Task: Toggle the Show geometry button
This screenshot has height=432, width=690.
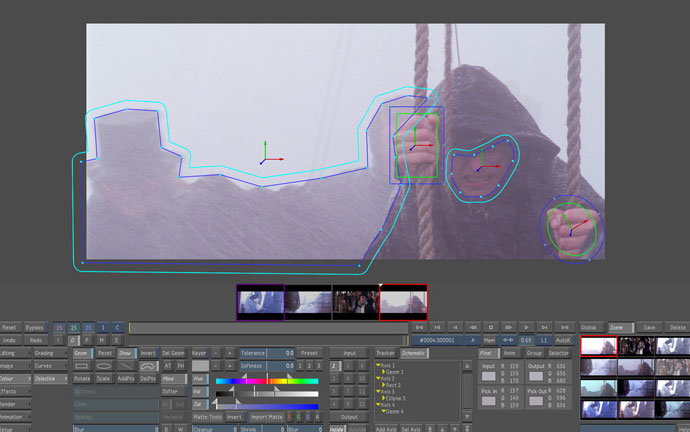Action: (126, 353)
